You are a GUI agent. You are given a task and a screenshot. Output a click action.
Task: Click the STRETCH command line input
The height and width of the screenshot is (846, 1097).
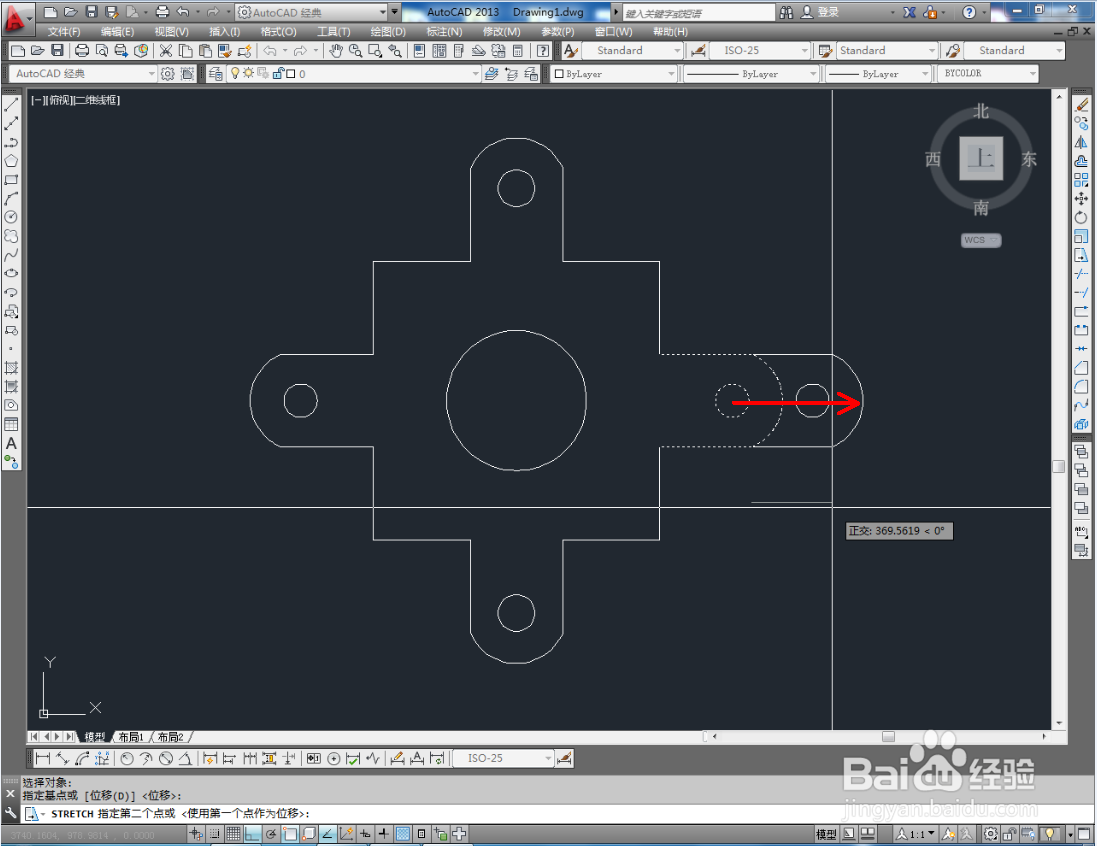[556, 814]
